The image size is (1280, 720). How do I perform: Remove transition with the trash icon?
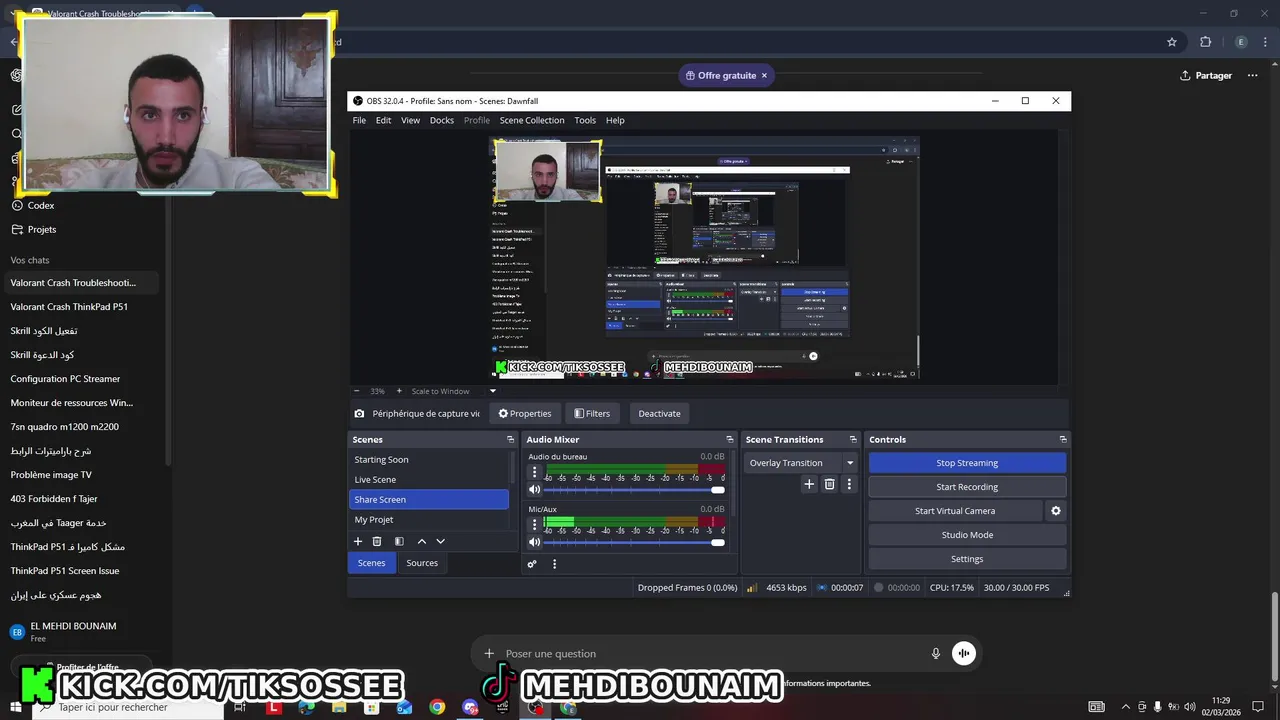click(829, 484)
